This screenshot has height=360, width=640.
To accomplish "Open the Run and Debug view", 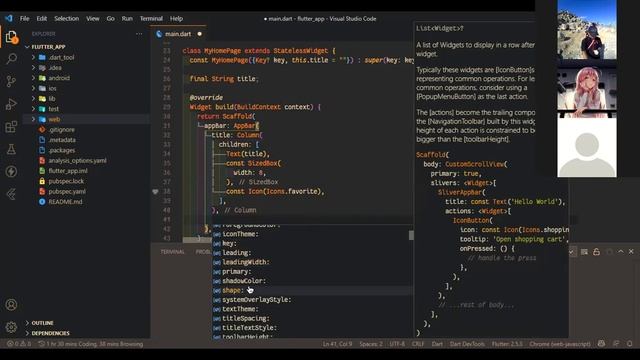I will tap(11, 104).
